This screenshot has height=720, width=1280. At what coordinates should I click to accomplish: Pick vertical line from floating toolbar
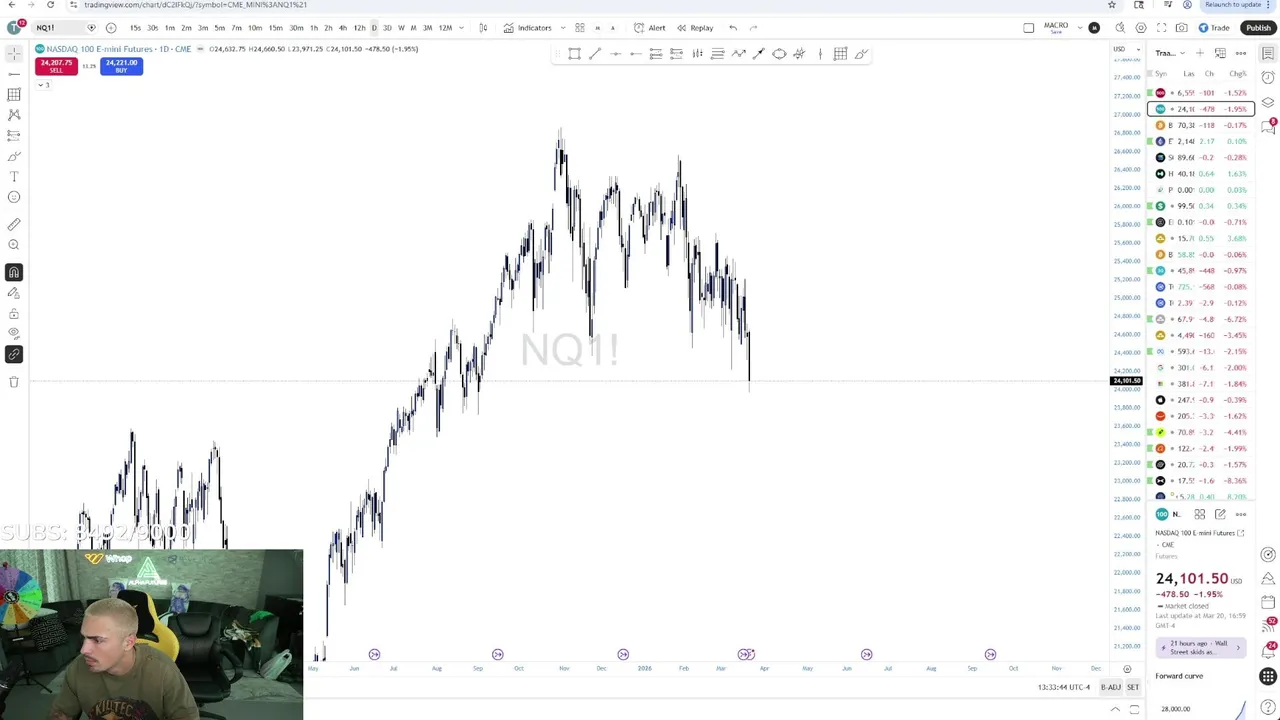(820, 54)
